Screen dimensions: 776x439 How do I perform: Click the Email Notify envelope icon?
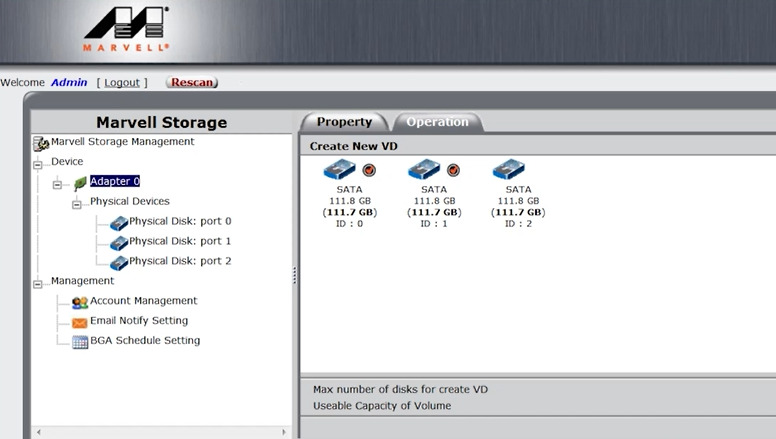tap(80, 323)
